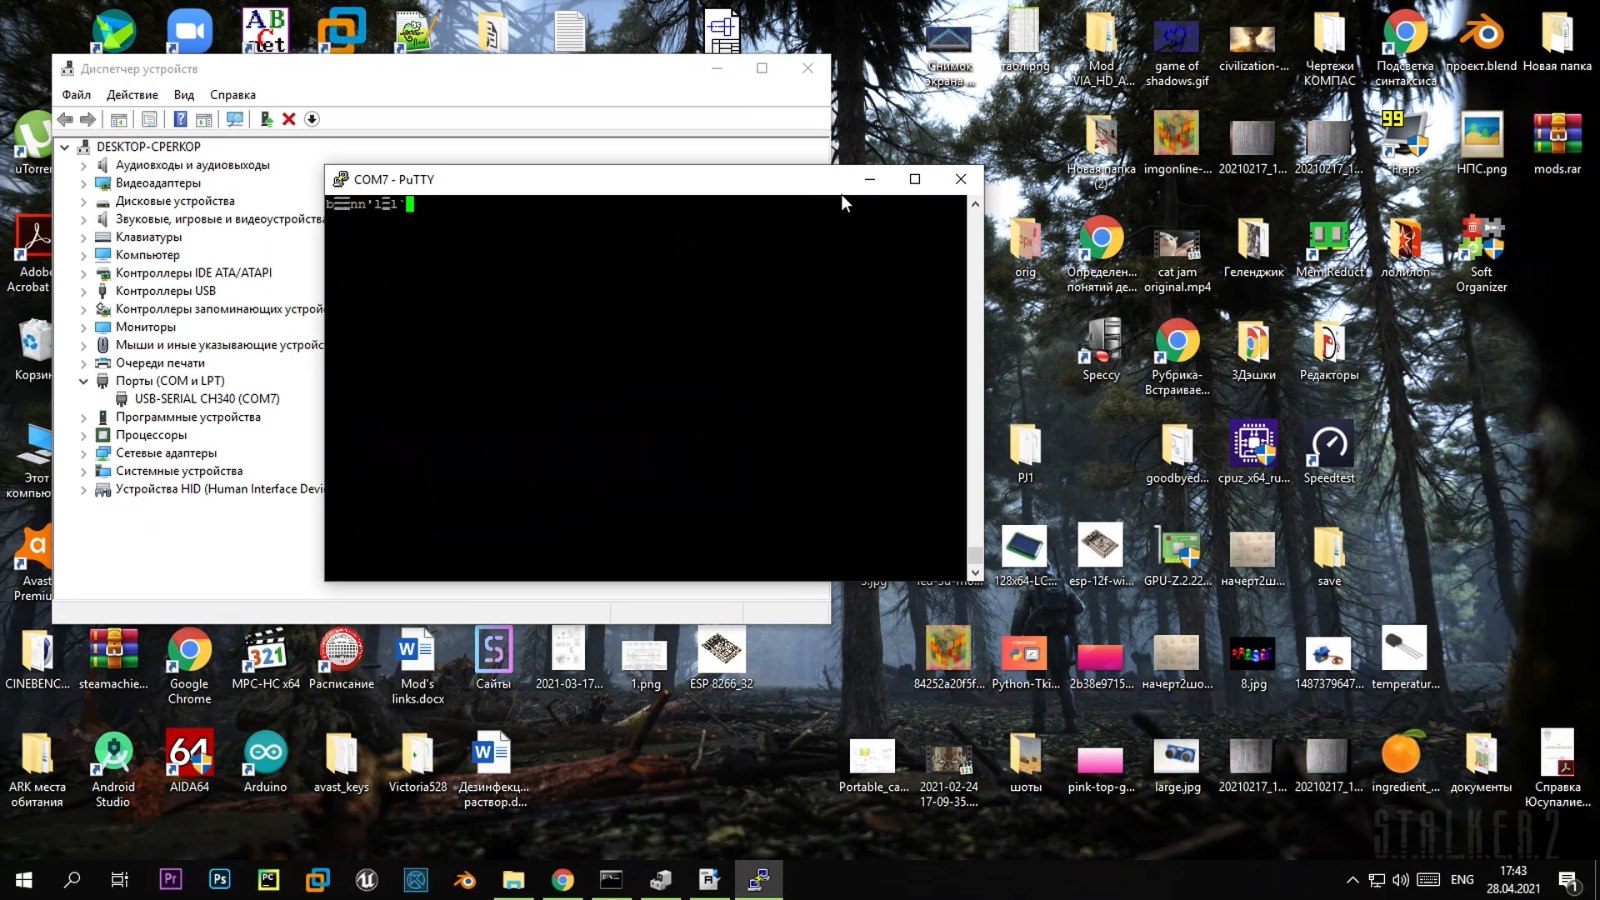Open Blender from the taskbar
Viewport: 1600px width, 900px height.
click(465, 880)
